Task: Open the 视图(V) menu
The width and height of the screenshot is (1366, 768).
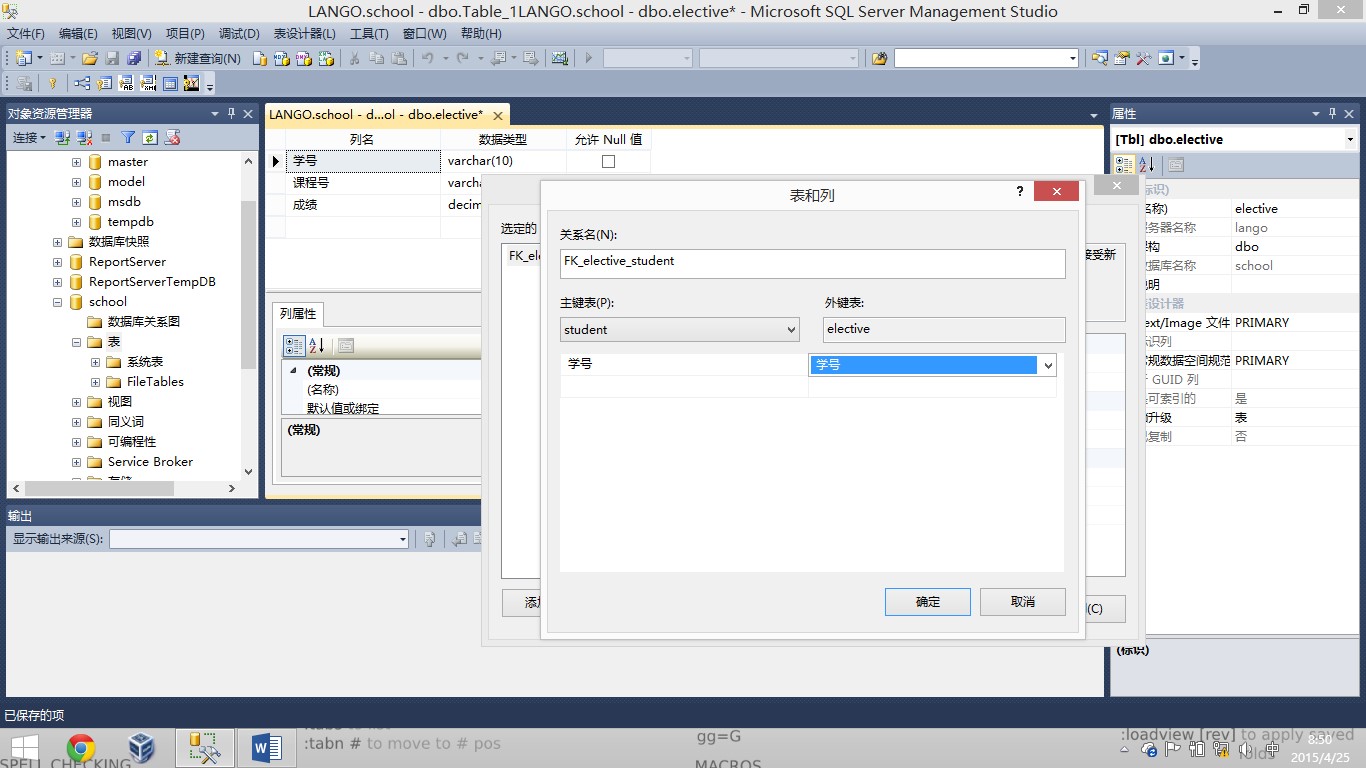Action: point(131,33)
